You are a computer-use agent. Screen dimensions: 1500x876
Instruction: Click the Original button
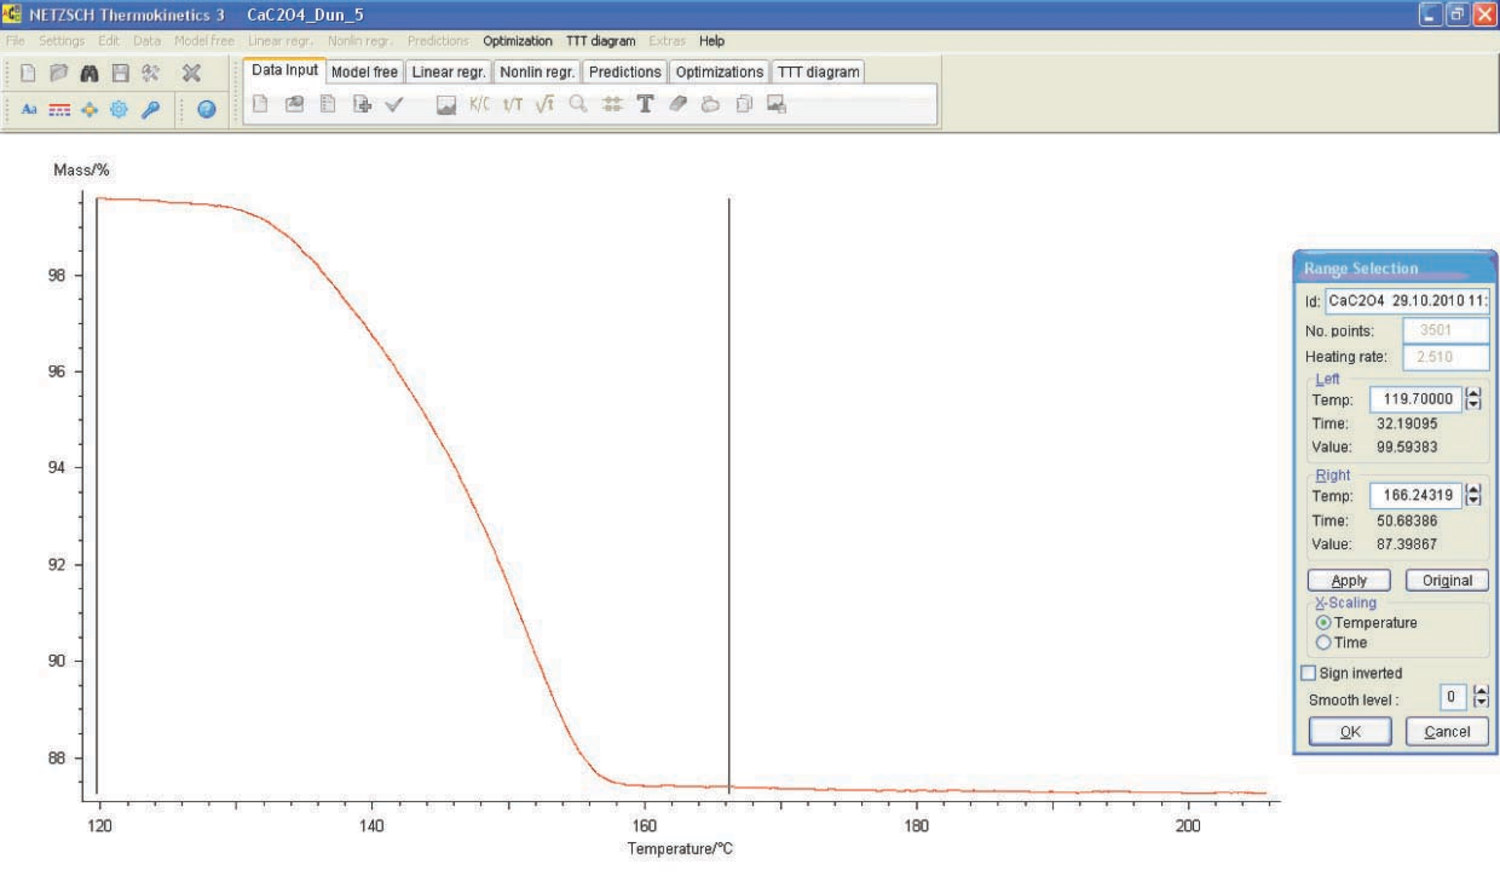[1447, 581]
